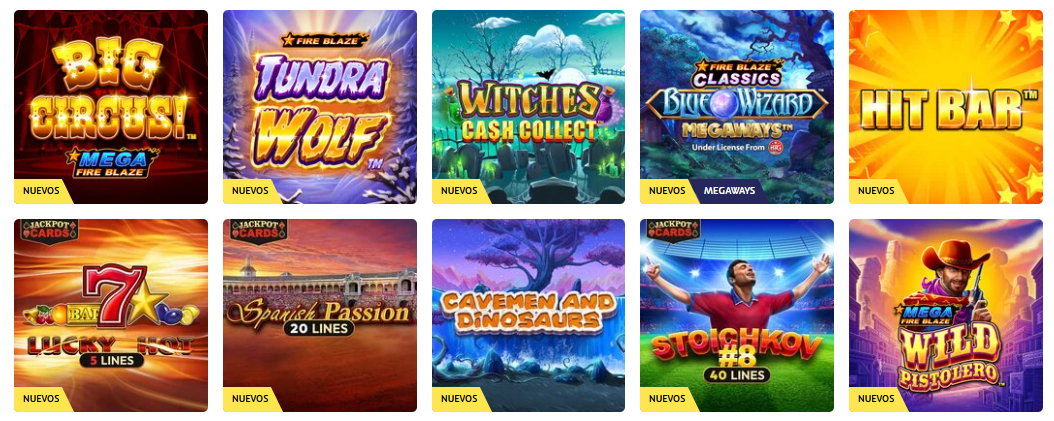Launch the Lucky Hot 5 Lines slot
1054x421 pixels.
(x=111, y=315)
